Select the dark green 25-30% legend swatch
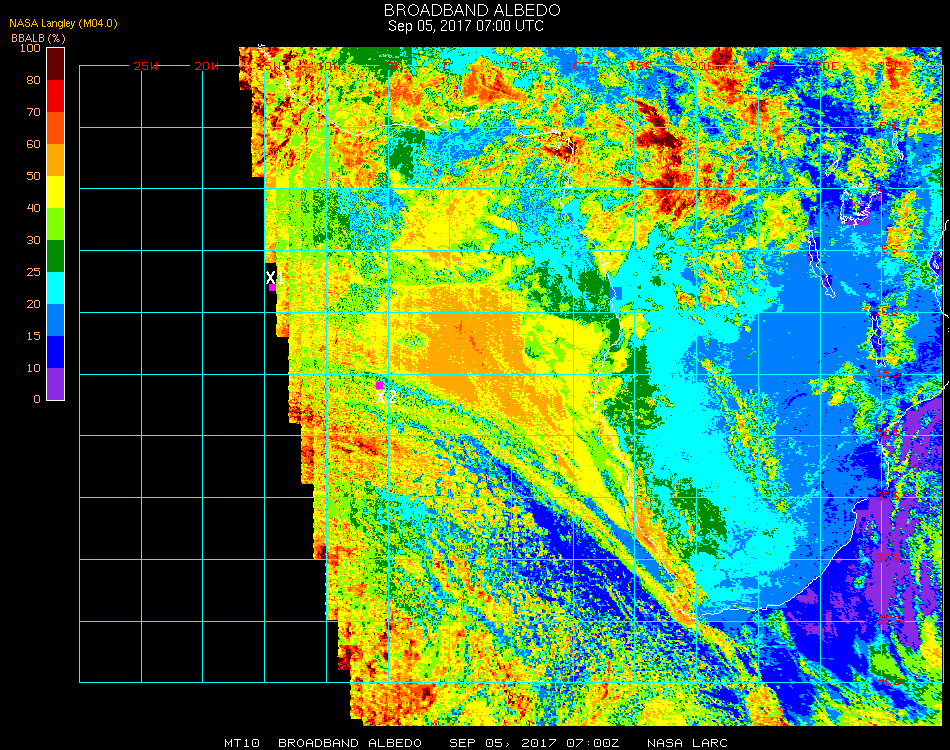Image resolution: width=950 pixels, height=750 pixels. click(x=56, y=256)
